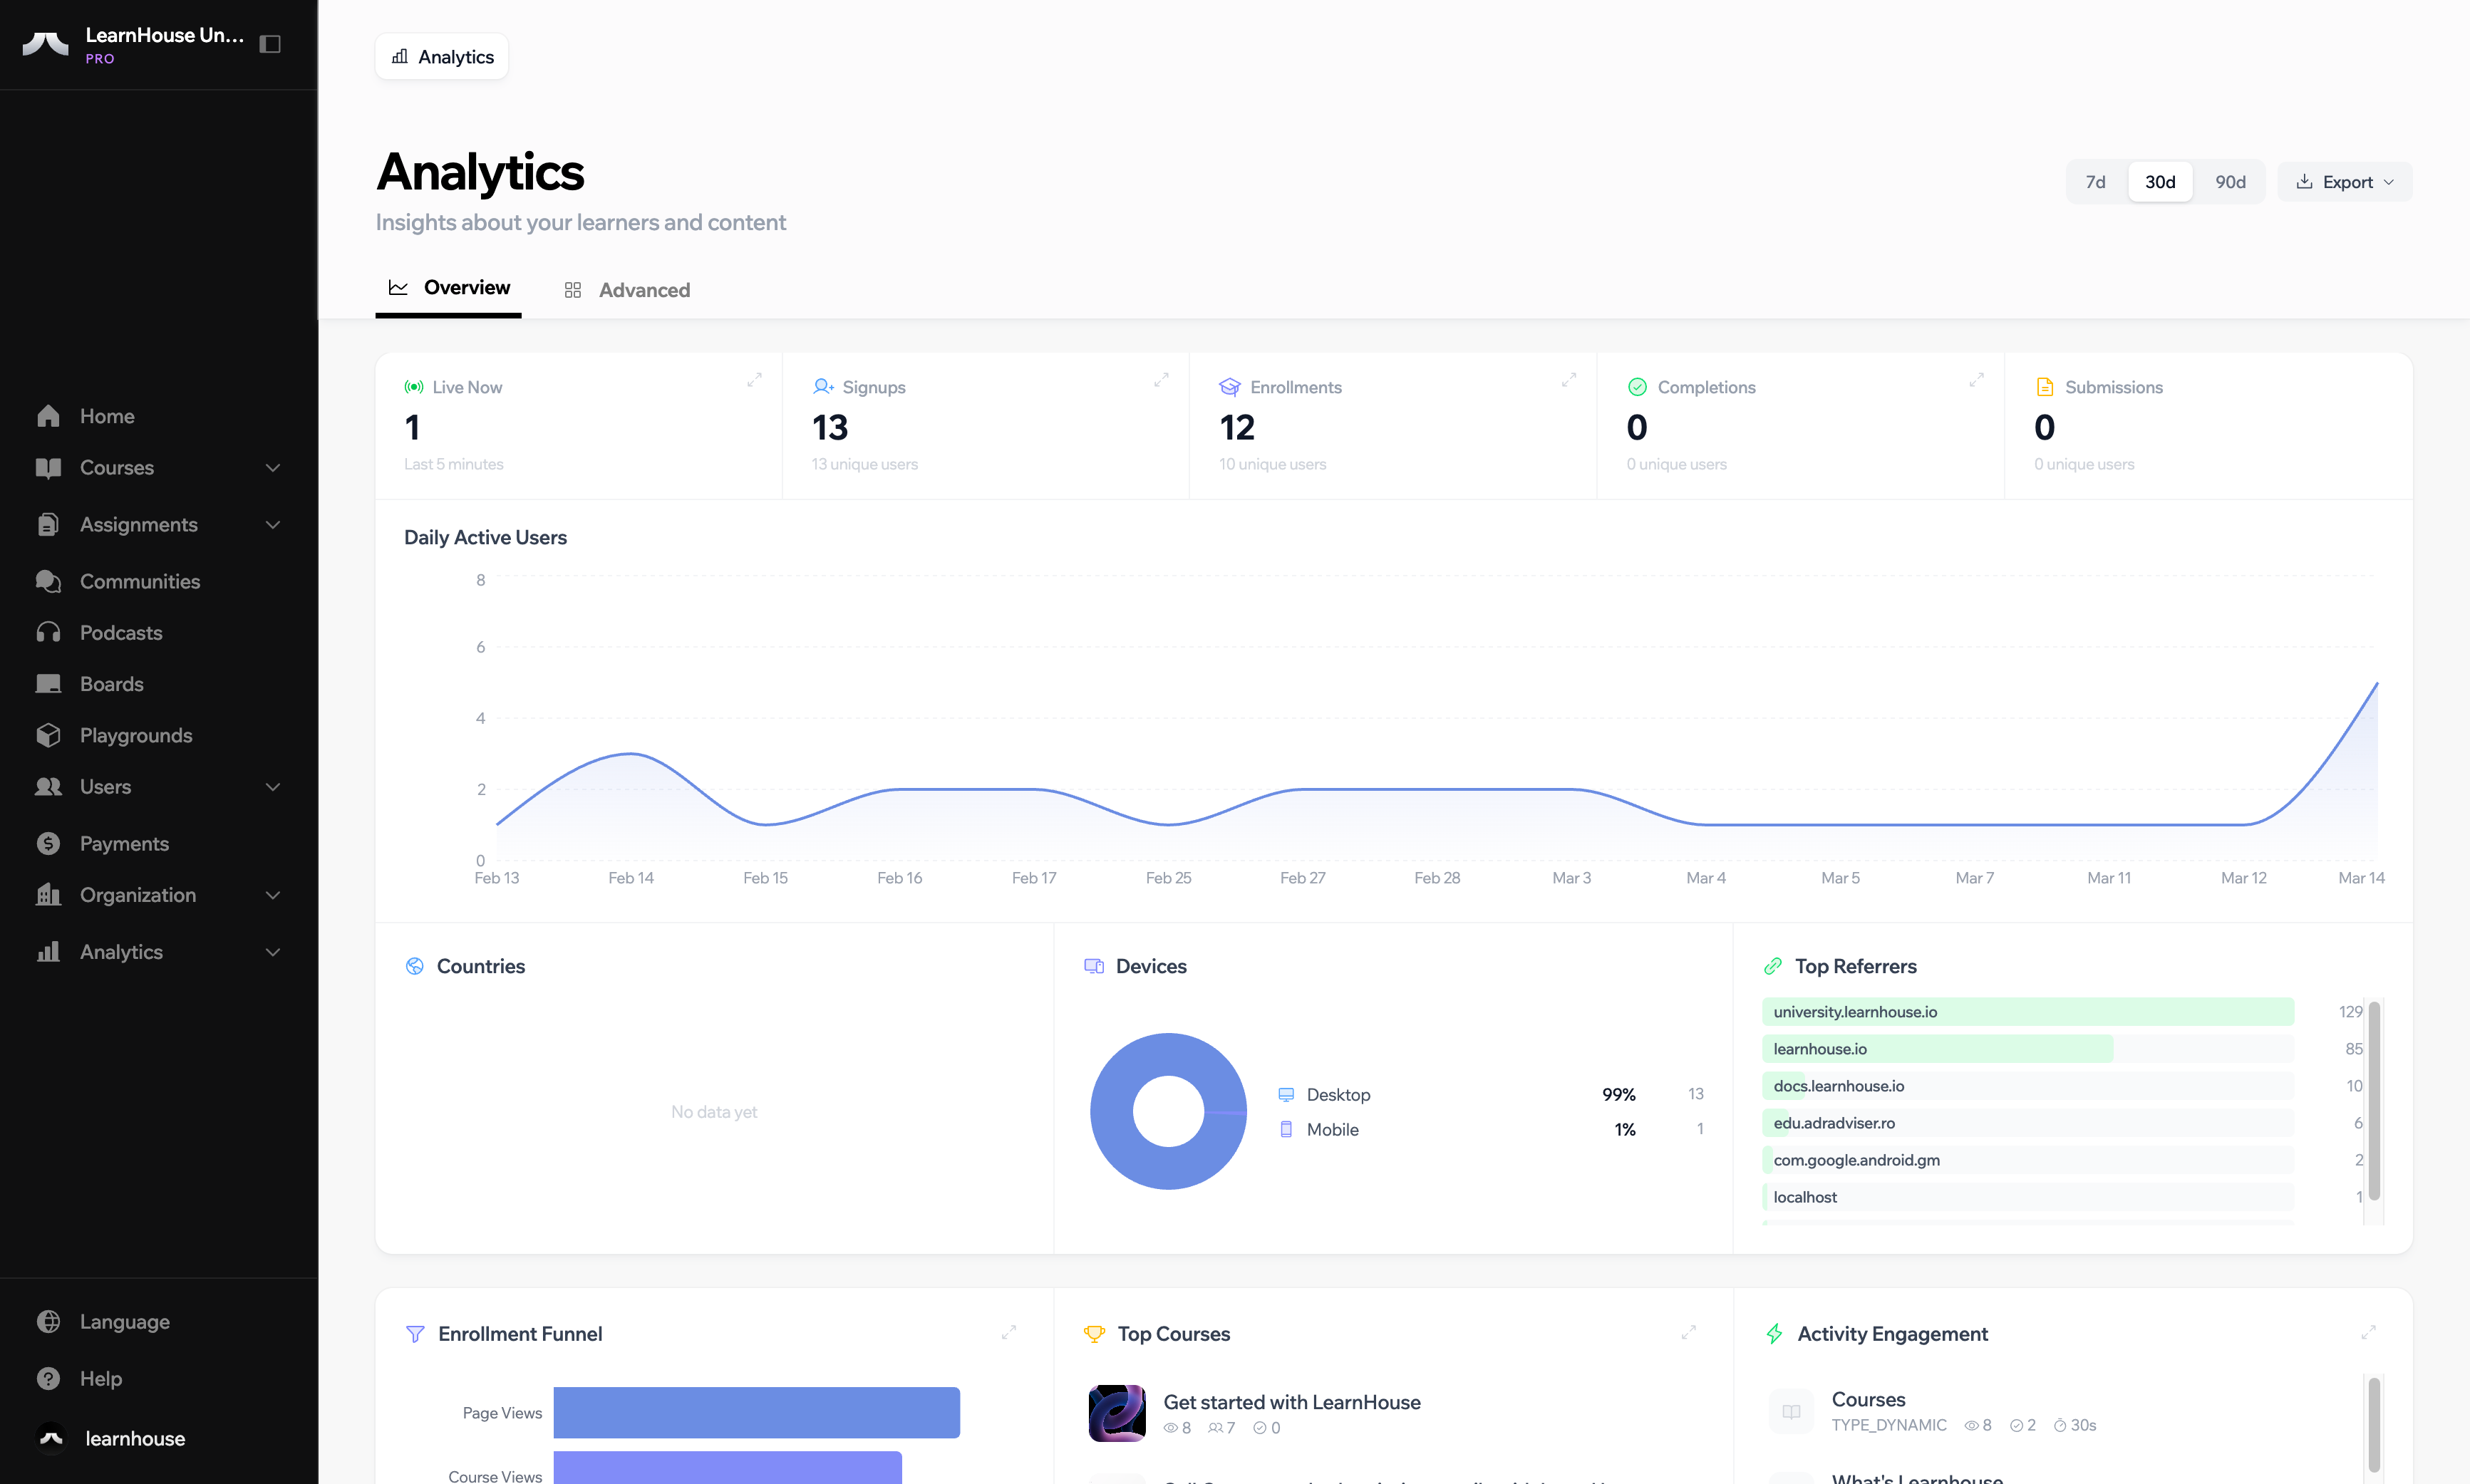
Task: Switch to the 30d time range
Action: tap(2160, 182)
